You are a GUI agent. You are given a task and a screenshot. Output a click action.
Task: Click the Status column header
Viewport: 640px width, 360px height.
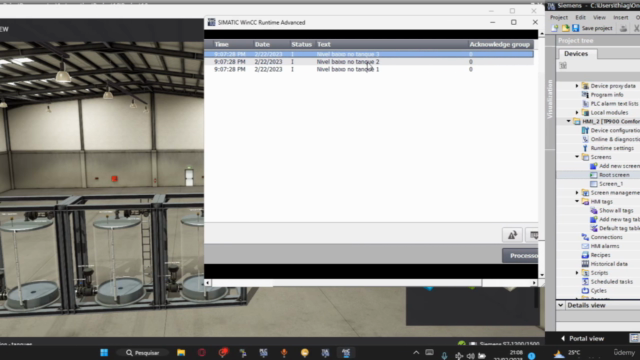[302, 44]
